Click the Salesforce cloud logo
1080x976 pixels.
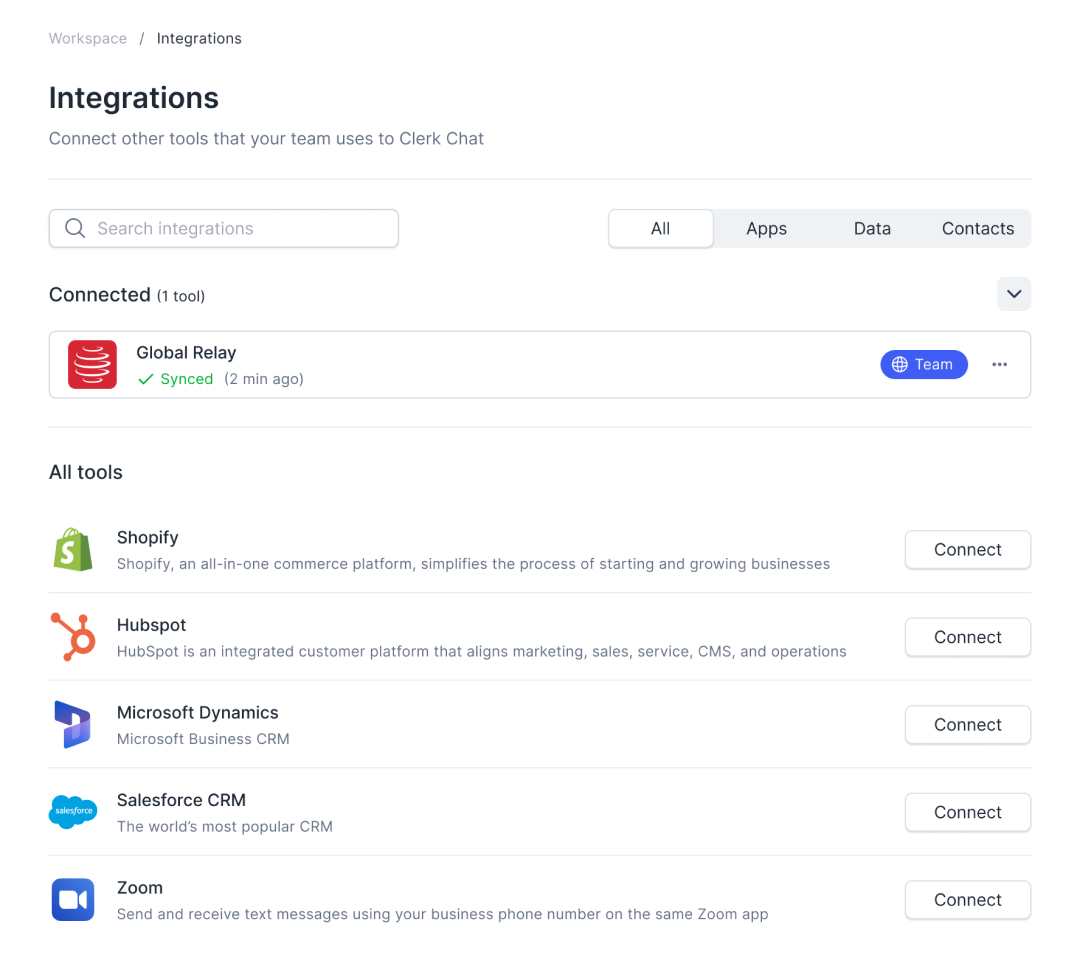(x=73, y=812)
